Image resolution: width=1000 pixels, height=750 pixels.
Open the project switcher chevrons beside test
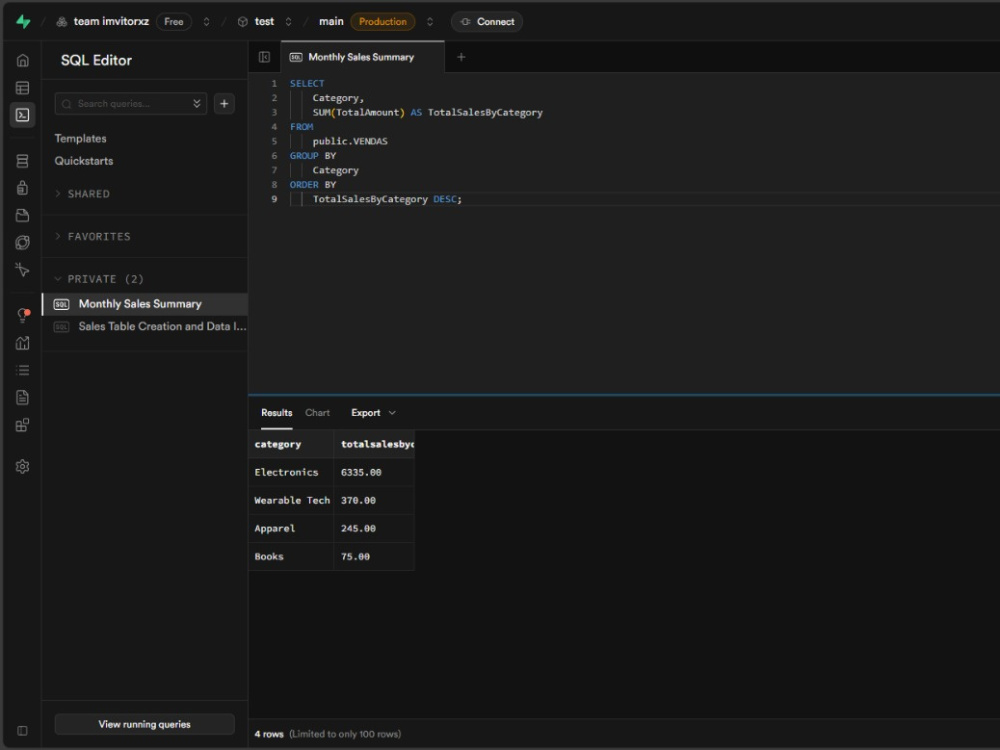point(288,22)
